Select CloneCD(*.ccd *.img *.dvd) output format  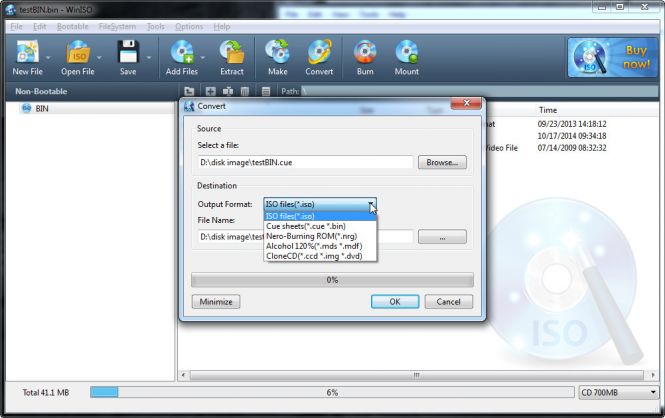pos(320,256)
